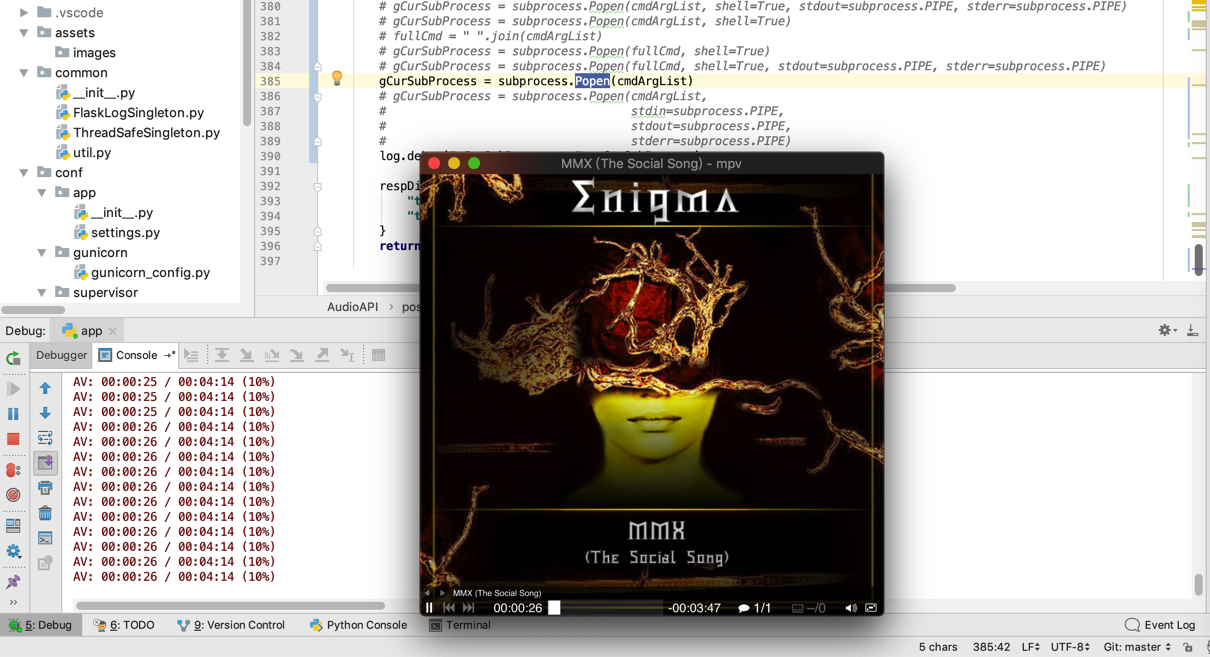Hide the Debug tool window
Image resolution: width=1210 pixels, height=657 pixels.
[1192, 330]
